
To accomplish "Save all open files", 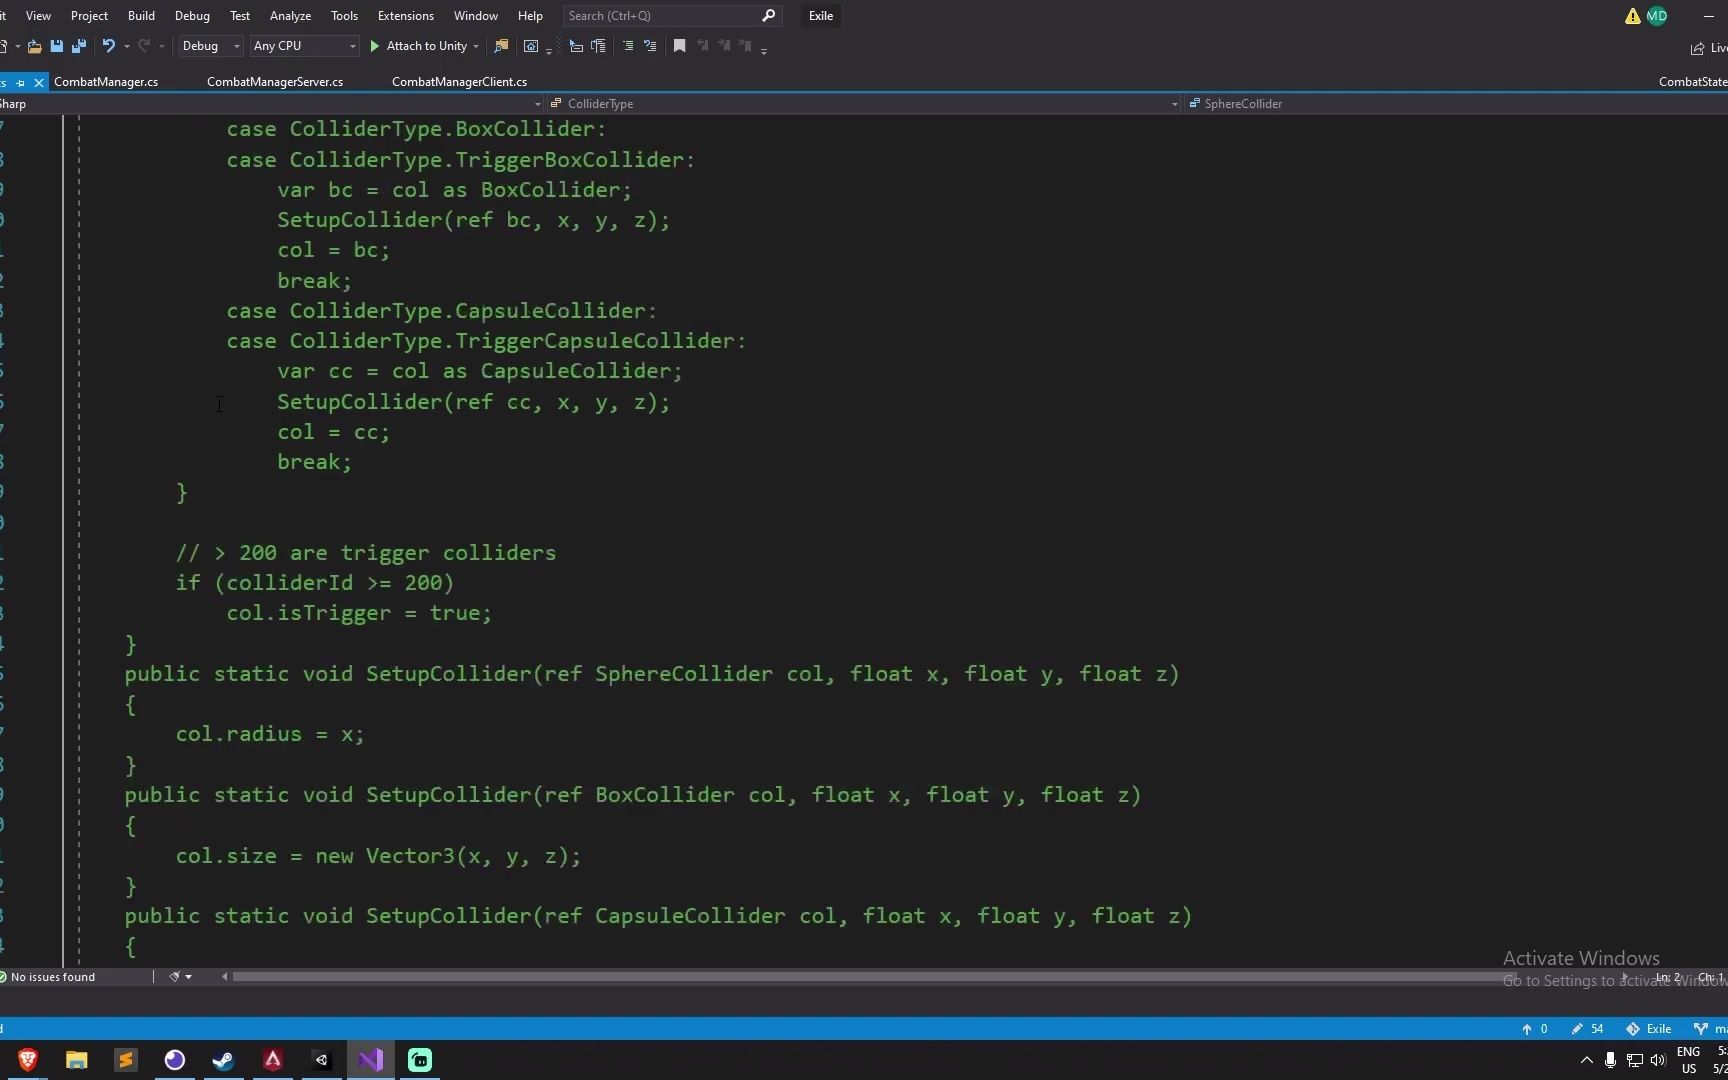I will tap(78, 46).
